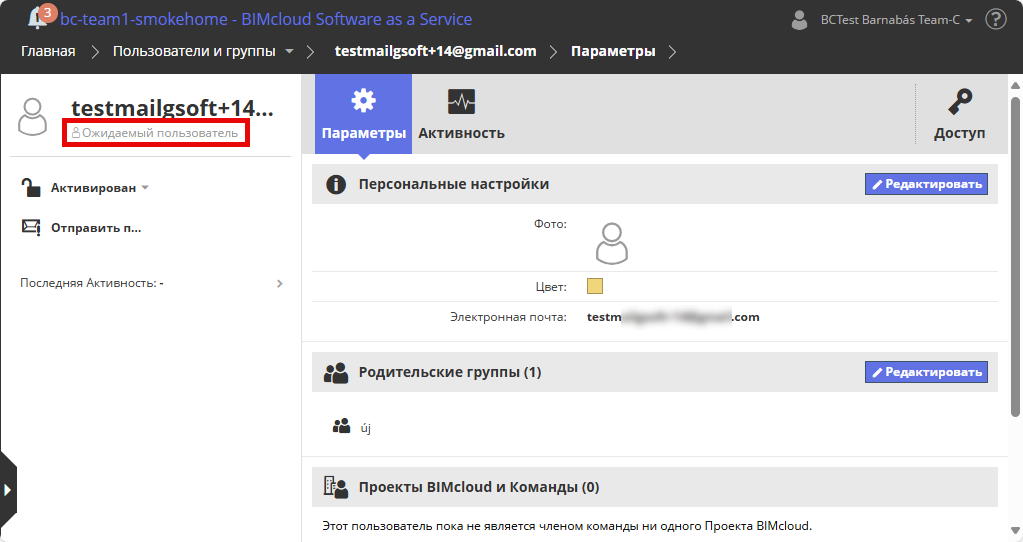Expand the collapsed left side panel arrow
Image resolution: width=1023 pixels, height=542 pixels.
tap(7, 489)
